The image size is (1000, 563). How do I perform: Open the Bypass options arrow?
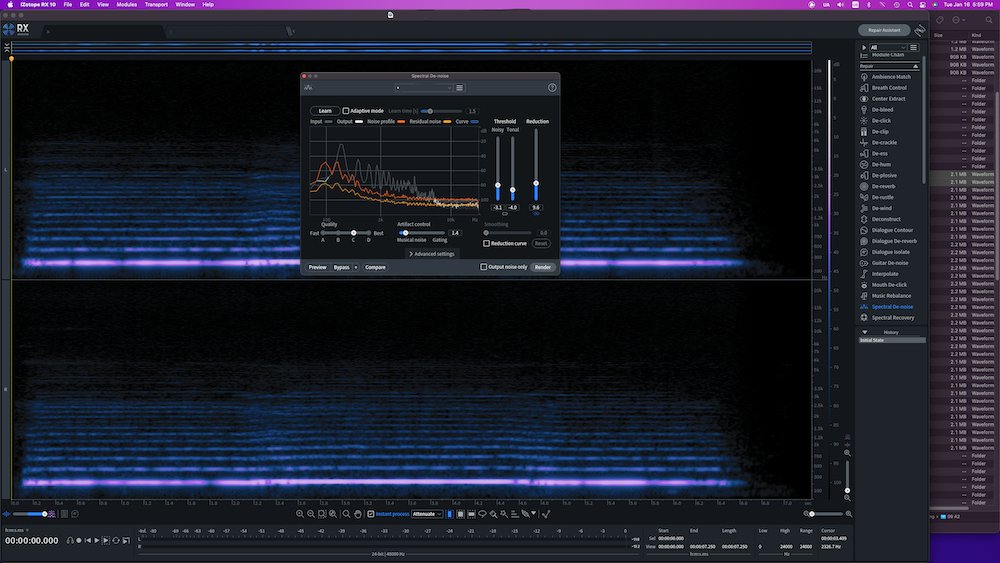pyautogui.click(x=356, y=267)
